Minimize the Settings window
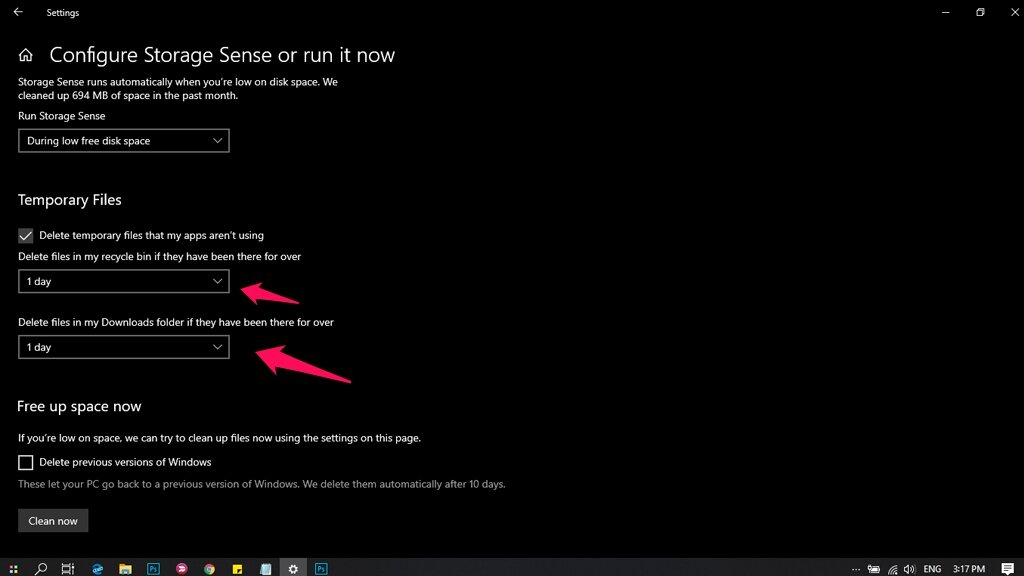The height and width of the screenshot is (576, 1024). coord(945,12)
